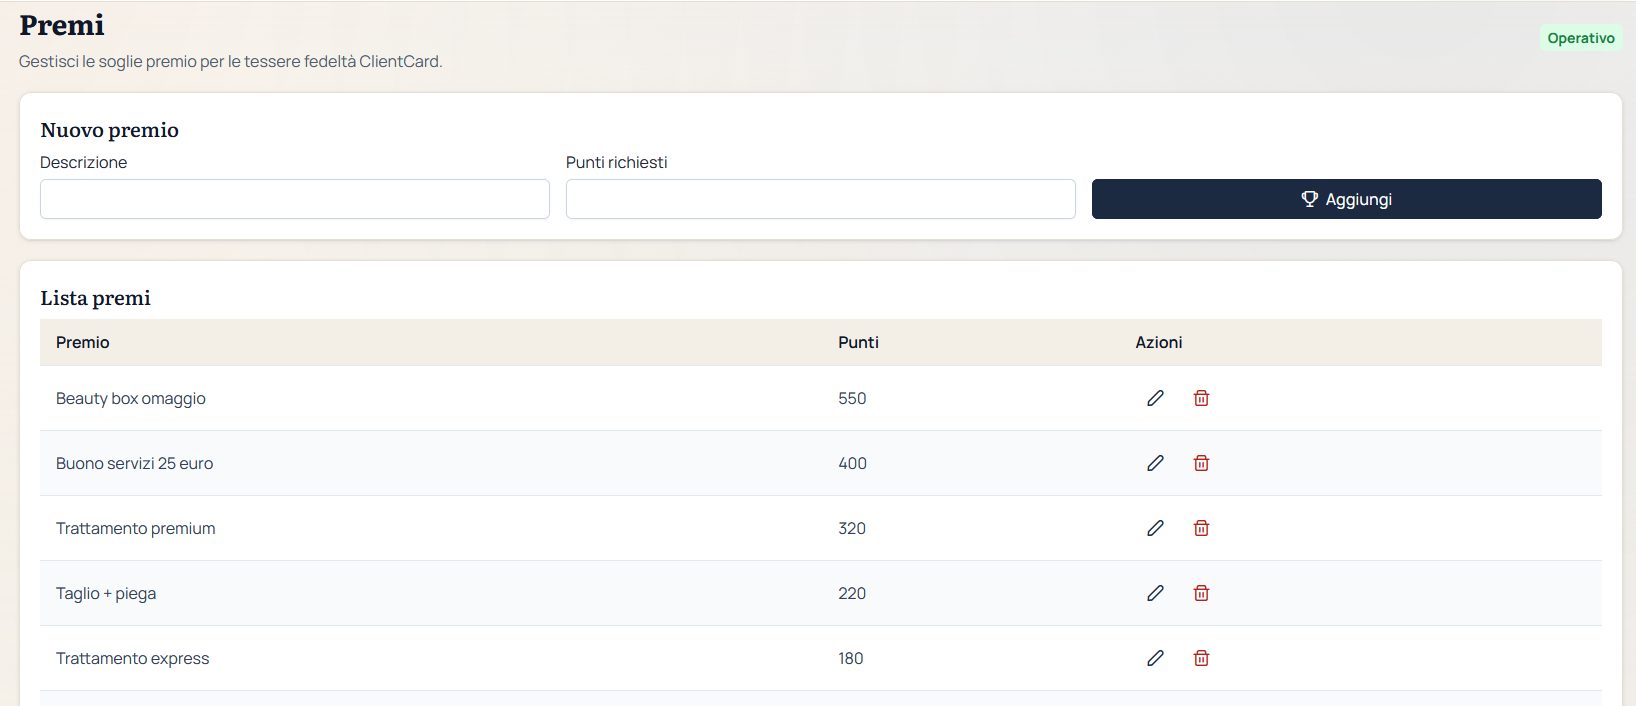Click the Premi page title

[62, 25]
